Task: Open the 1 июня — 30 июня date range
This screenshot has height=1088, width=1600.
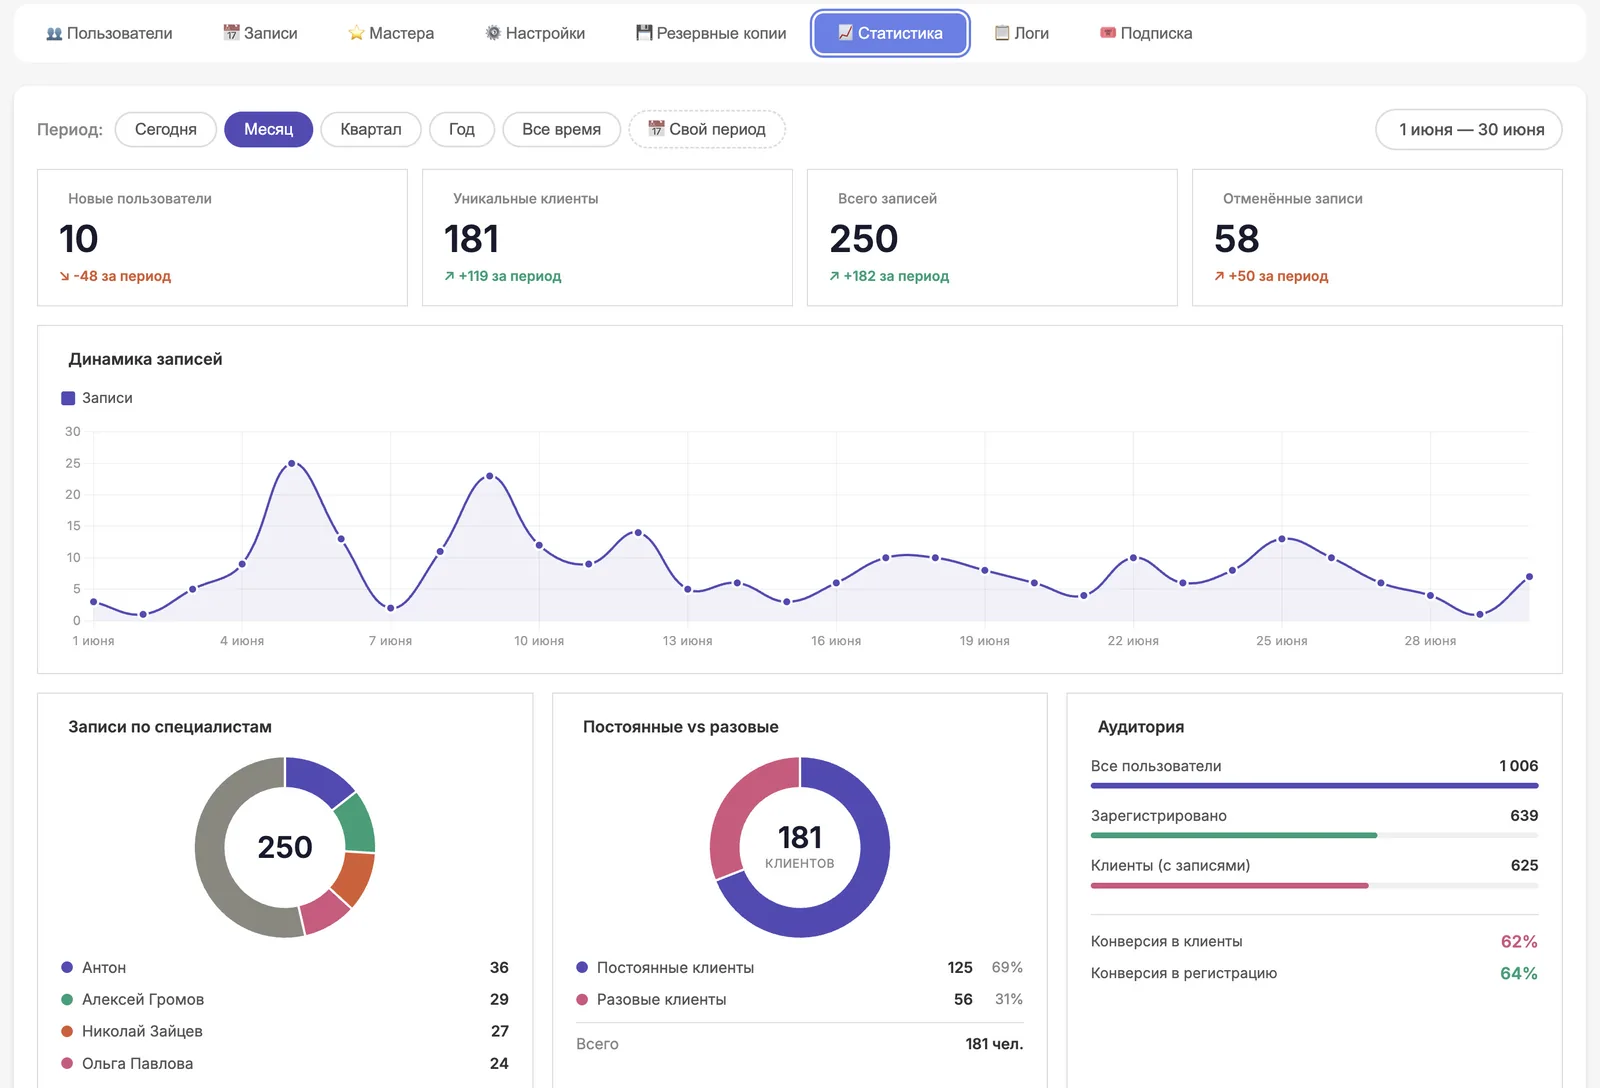Action: [x=1469, y=129]
